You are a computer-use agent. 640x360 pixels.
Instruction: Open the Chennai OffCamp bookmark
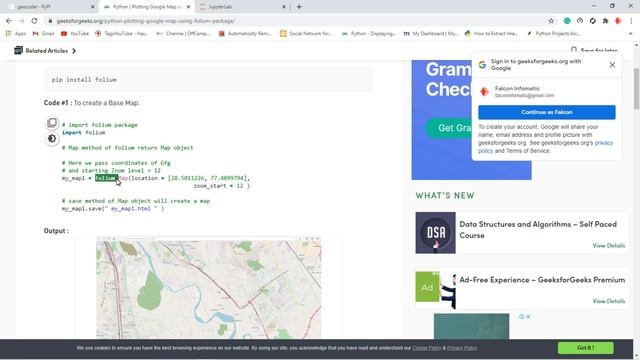[183, 33]
